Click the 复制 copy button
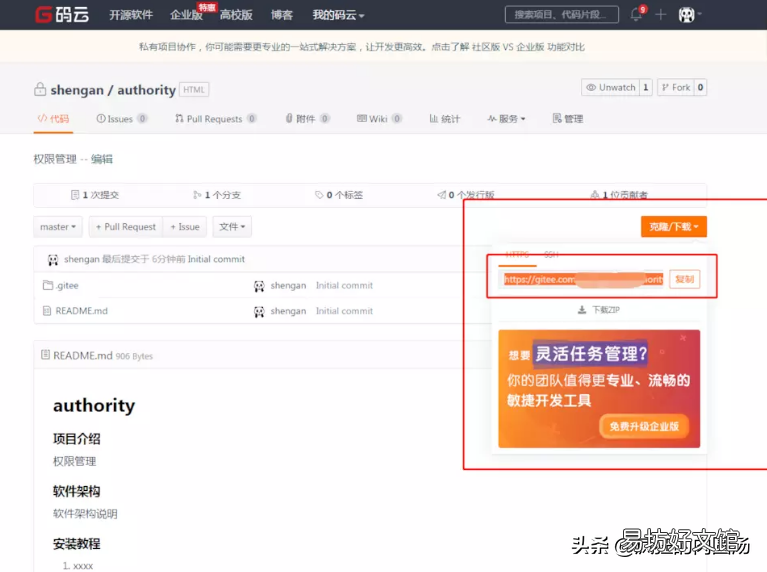This screenshot has width=767, height=572. pyautogui.click(x=684, y=279)
